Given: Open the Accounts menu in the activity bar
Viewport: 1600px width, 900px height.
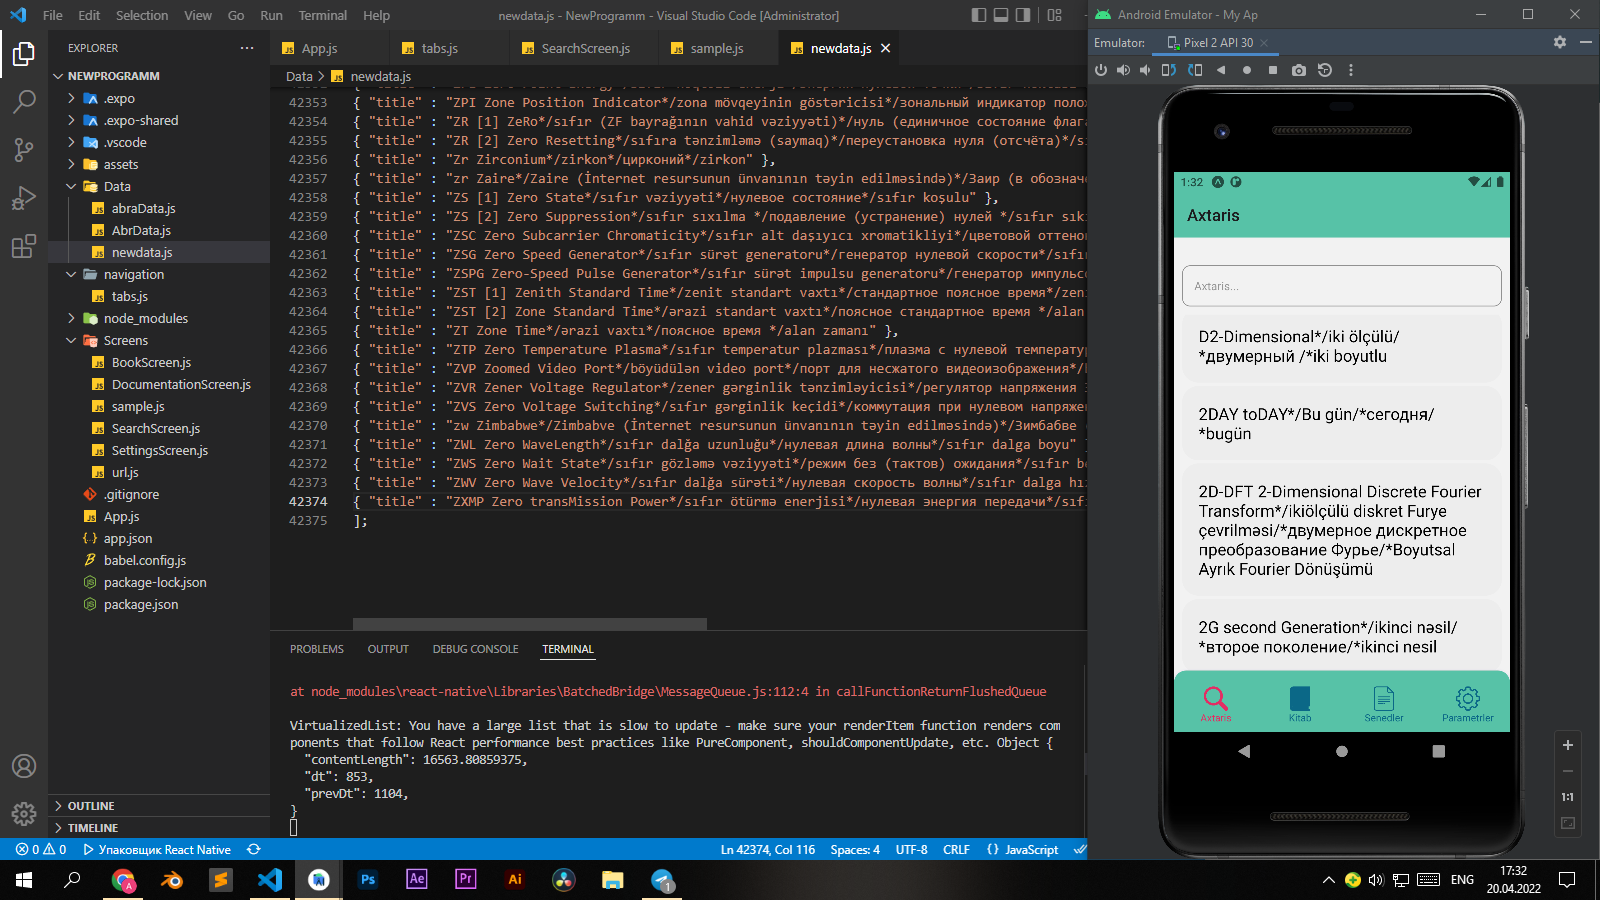Looking at the screenshot, I should pyautogui.click(x=24, y=766).
